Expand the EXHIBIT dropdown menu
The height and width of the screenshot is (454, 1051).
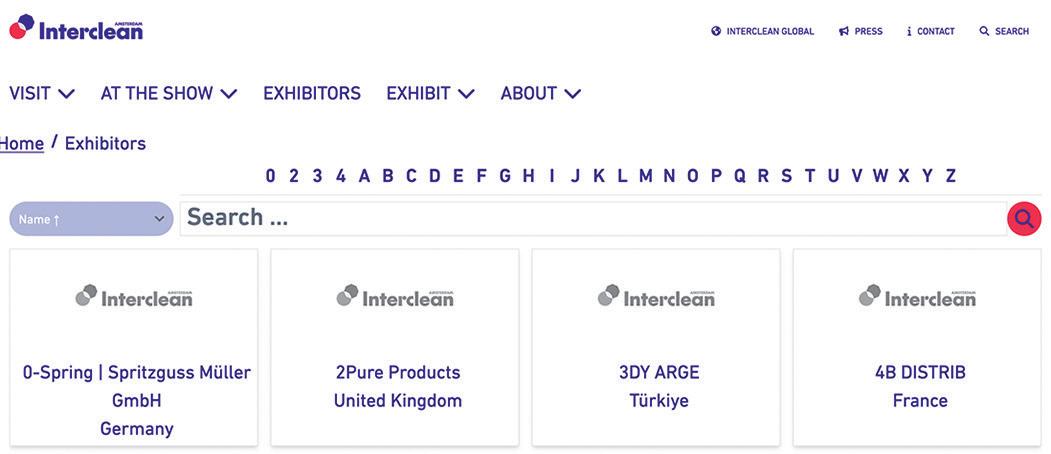(430, 93)
